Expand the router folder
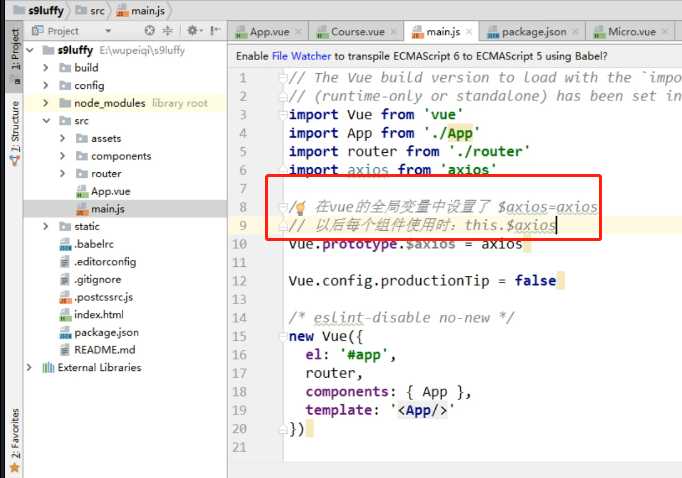Screen dimensions: 682x478 pos(63,174)
